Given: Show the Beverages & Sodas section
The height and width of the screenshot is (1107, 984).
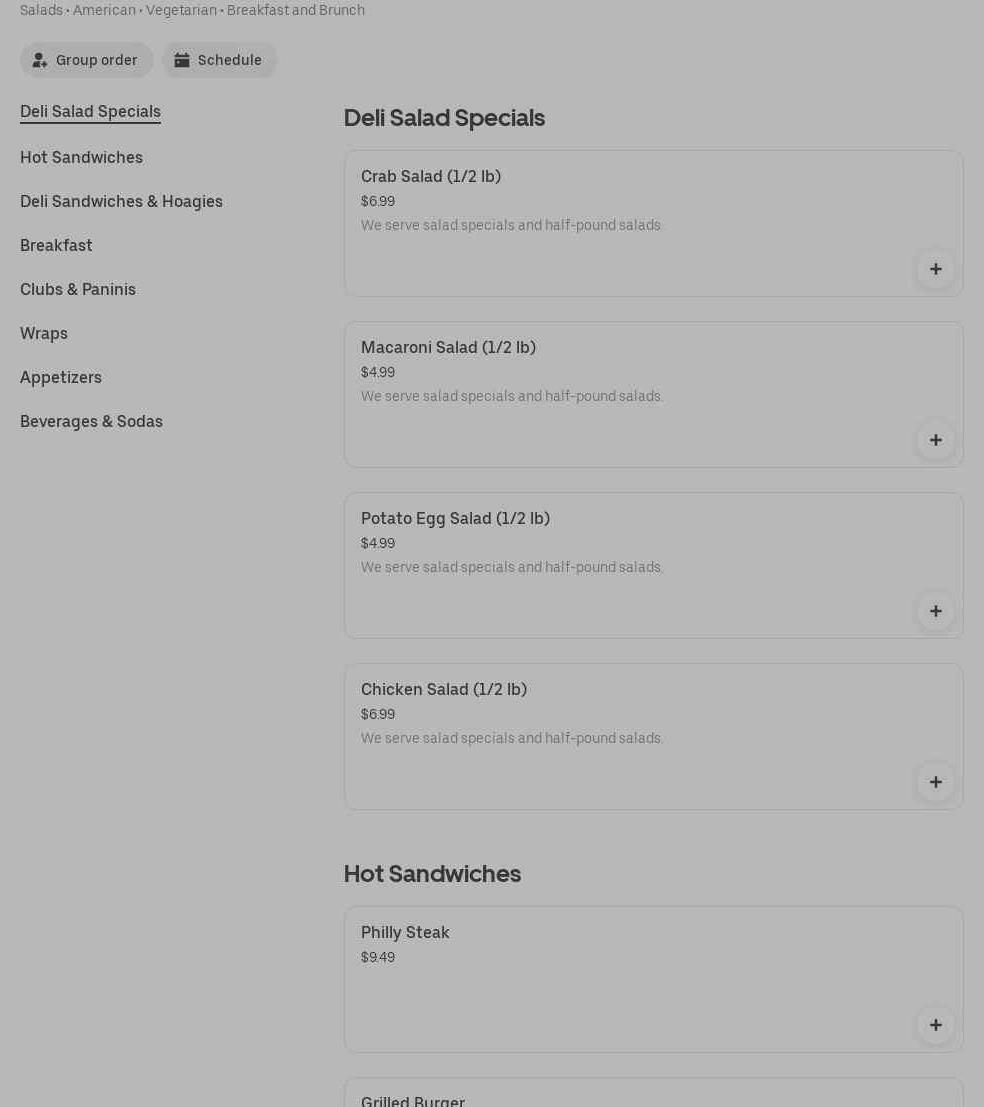Looking at the screenshot, I should [91, 422].
